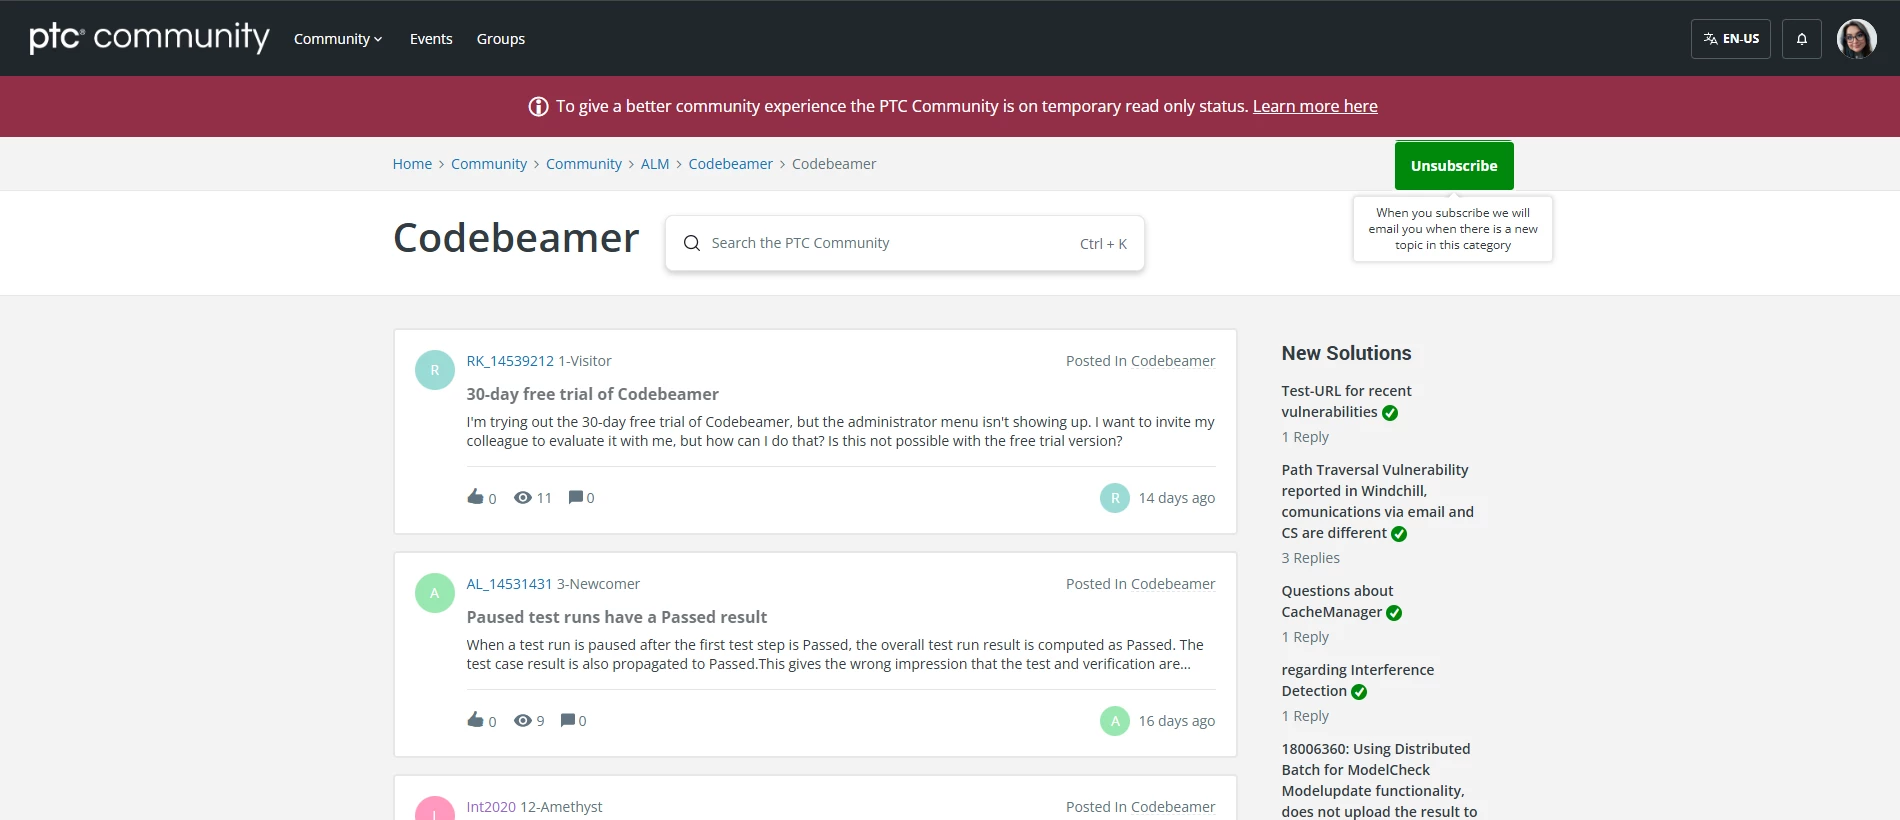This screenshot has width=1900, height=820.
Task: Click the 3 Replies count text
Action: [x=1311, y=558]
